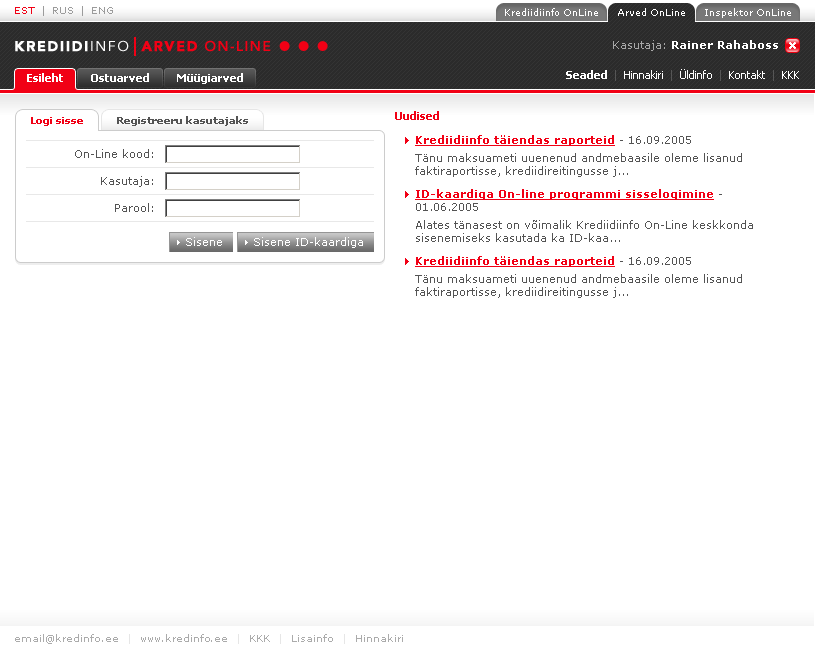The width and height of the screenshot is (815, 650).
Task: Click the Sisene ID-kaardiga button
Action: [x=305, y=242]
